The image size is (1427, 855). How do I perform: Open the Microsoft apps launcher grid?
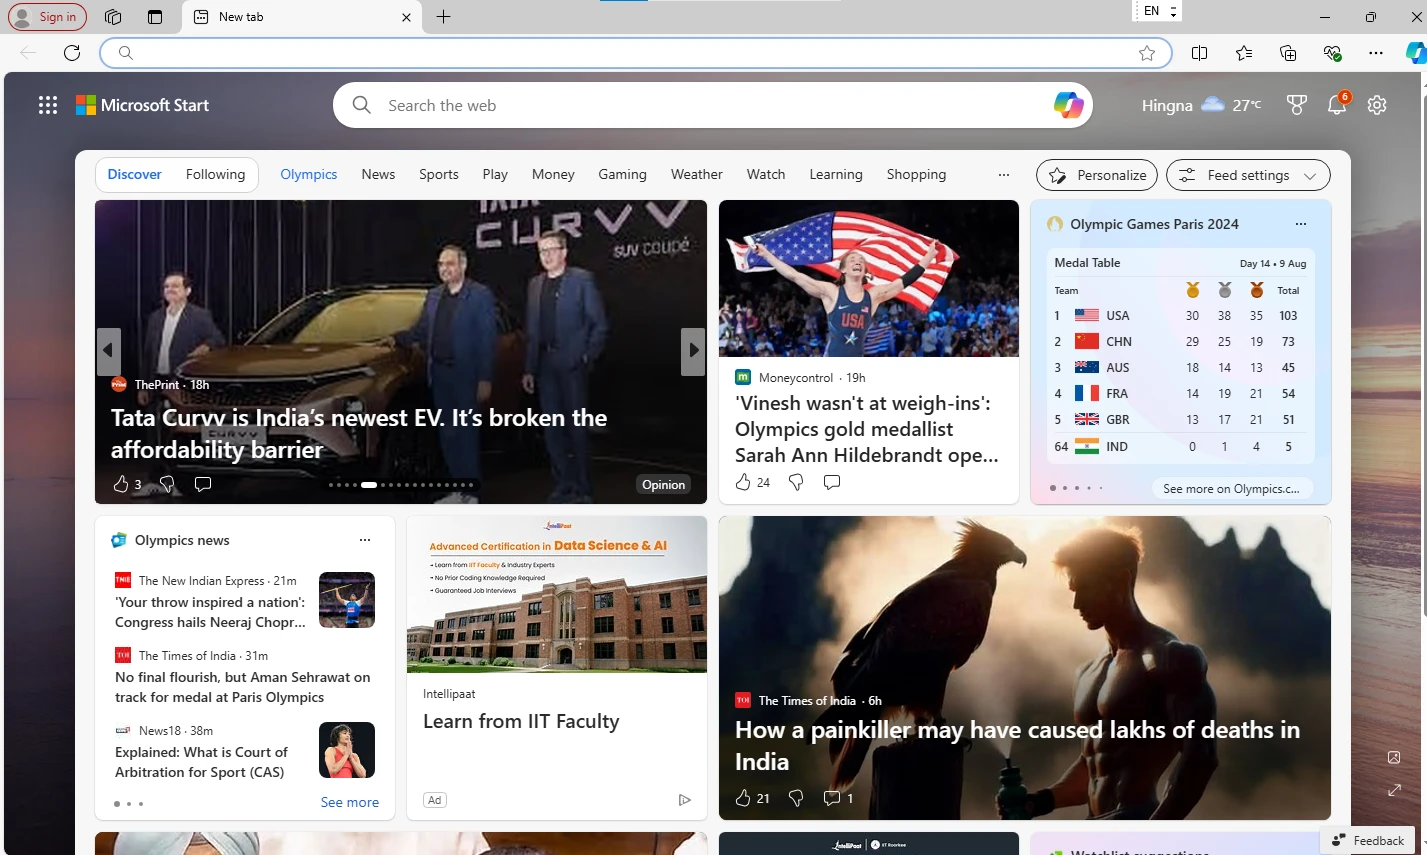coord(48,105)
